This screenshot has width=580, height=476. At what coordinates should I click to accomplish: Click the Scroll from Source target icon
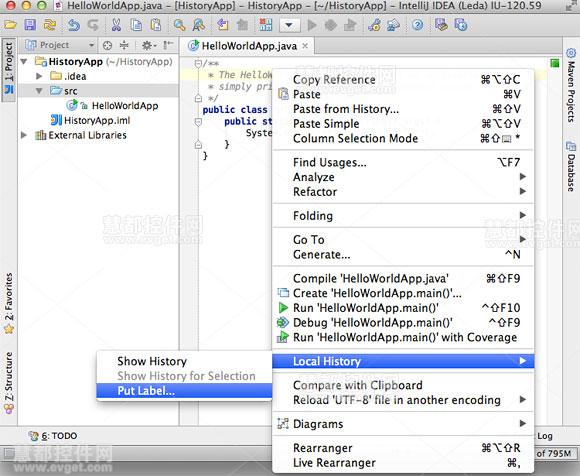107,45
